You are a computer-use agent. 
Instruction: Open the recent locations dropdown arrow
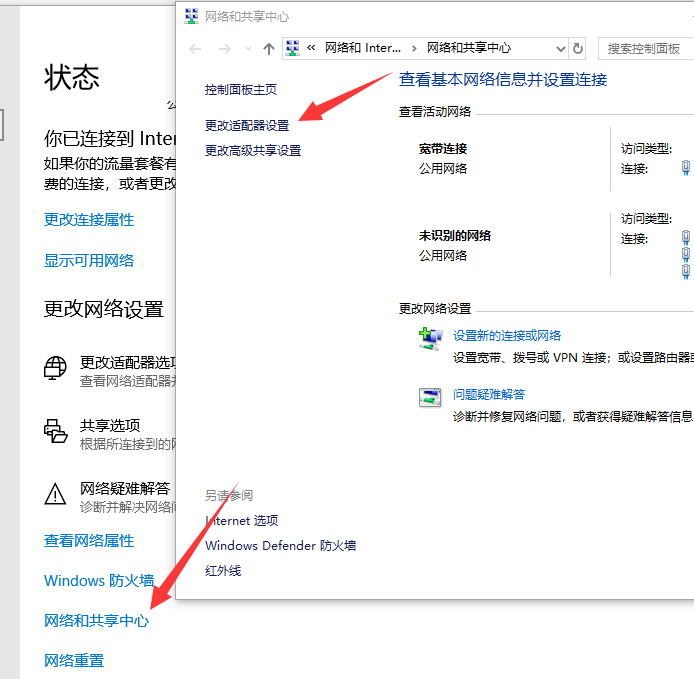pyautogui.click(x=248, y=49)
